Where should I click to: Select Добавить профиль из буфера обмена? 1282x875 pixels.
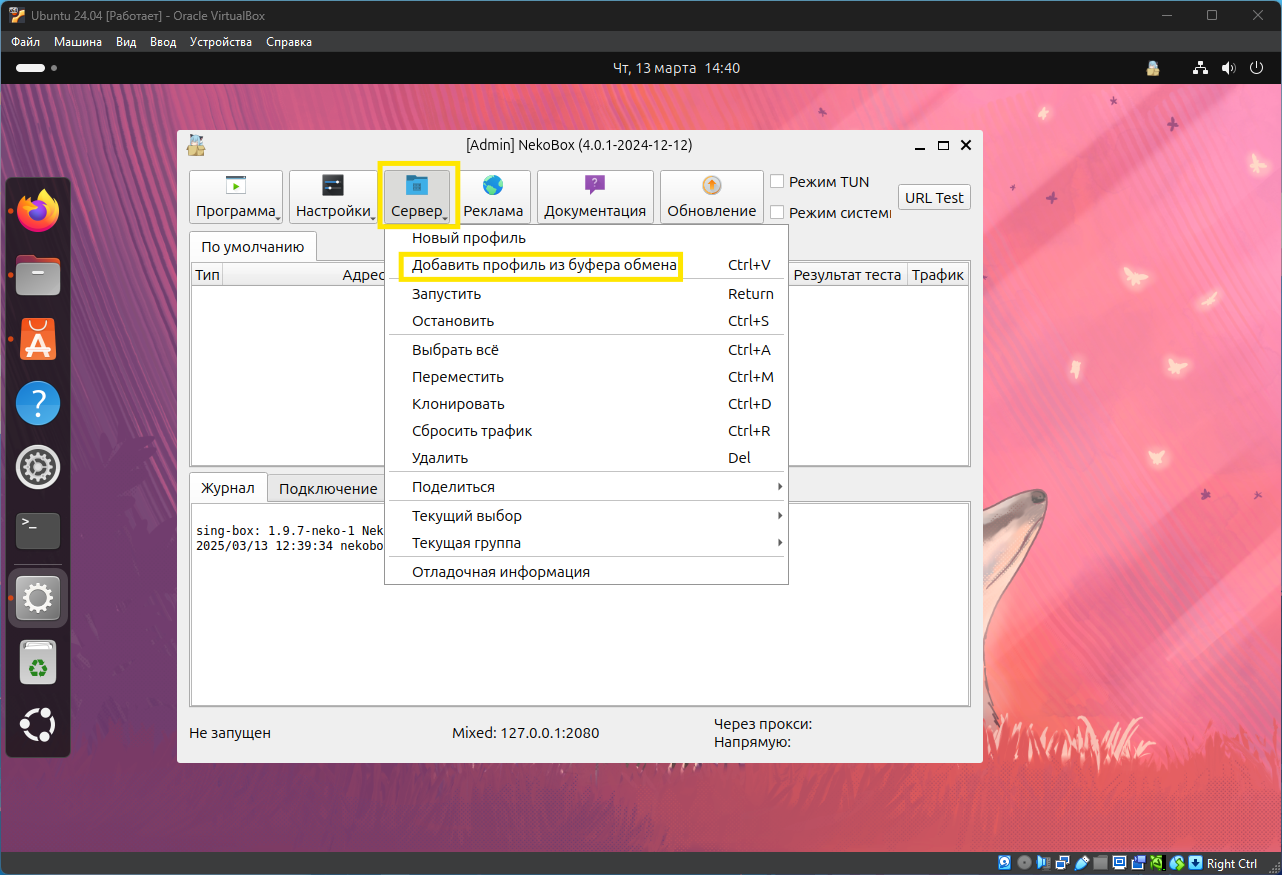[543, 265]
